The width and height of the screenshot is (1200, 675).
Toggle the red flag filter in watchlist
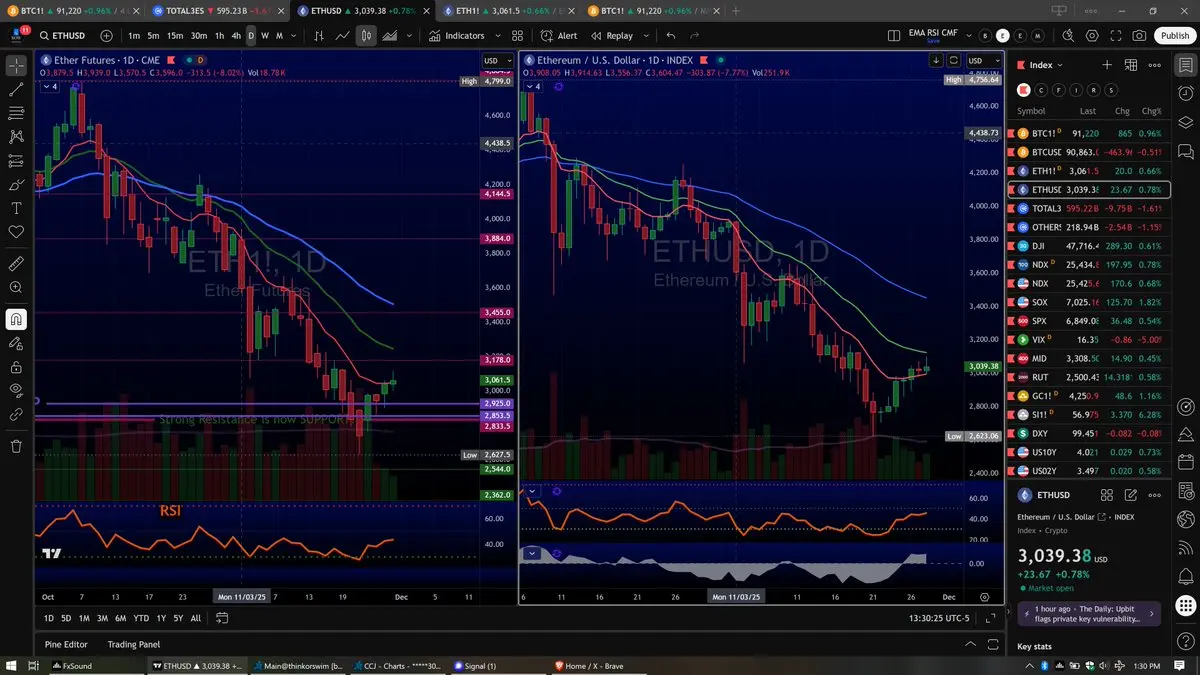(1023, 90)
